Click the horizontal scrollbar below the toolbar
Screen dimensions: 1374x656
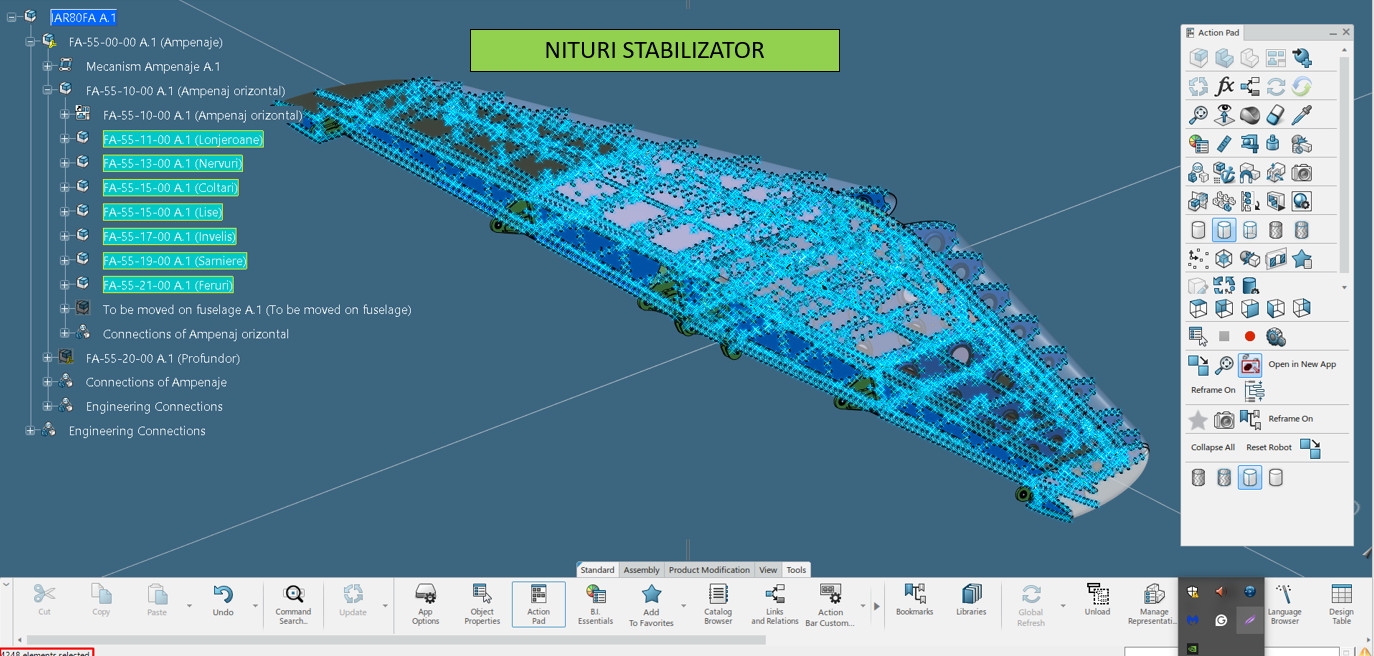[x=400, y=639]
